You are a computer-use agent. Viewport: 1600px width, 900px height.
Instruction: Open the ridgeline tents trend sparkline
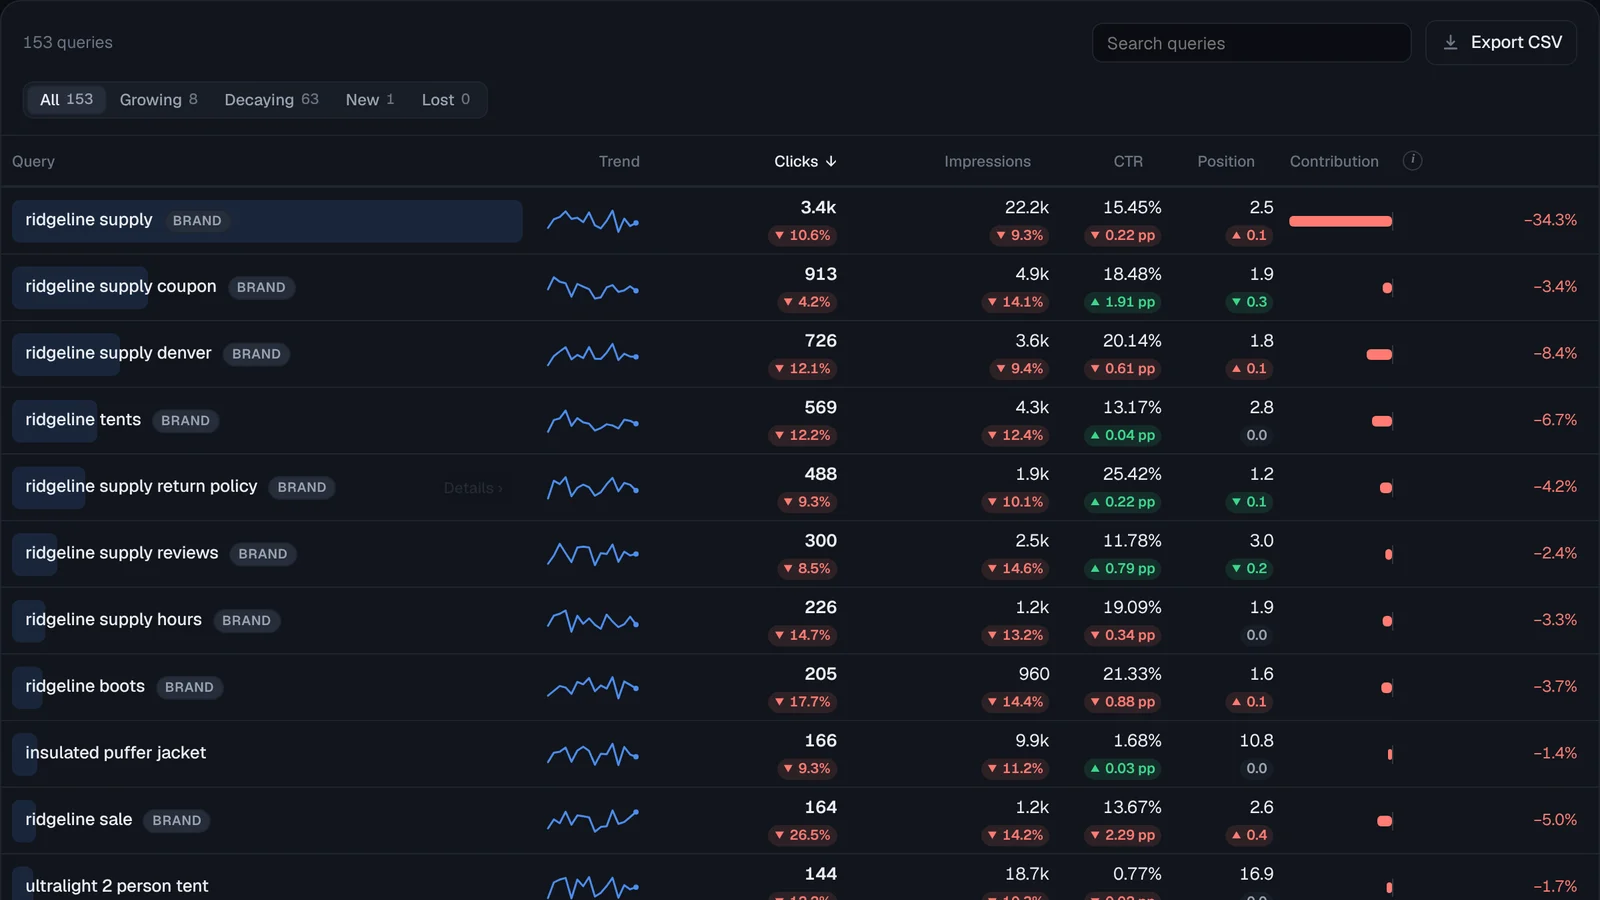pos(593,421)
